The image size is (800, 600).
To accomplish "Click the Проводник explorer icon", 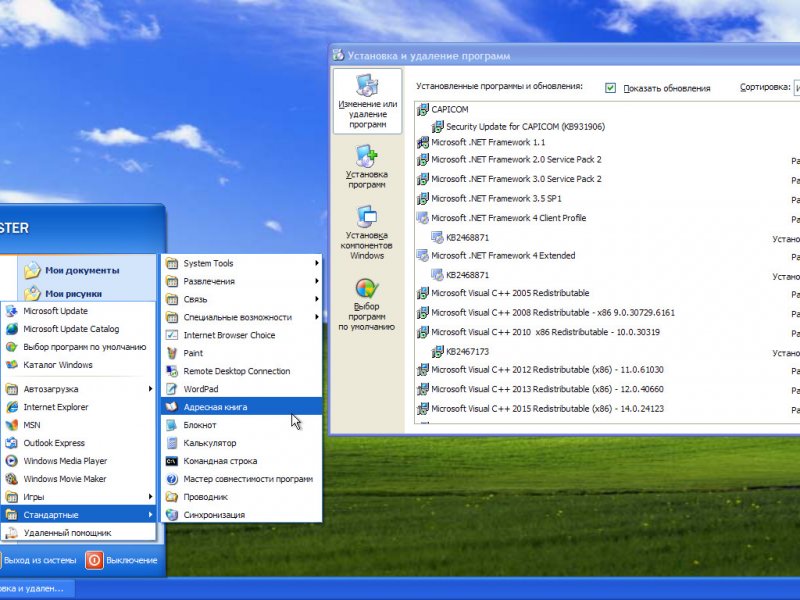I will click(x=172, y=497).
